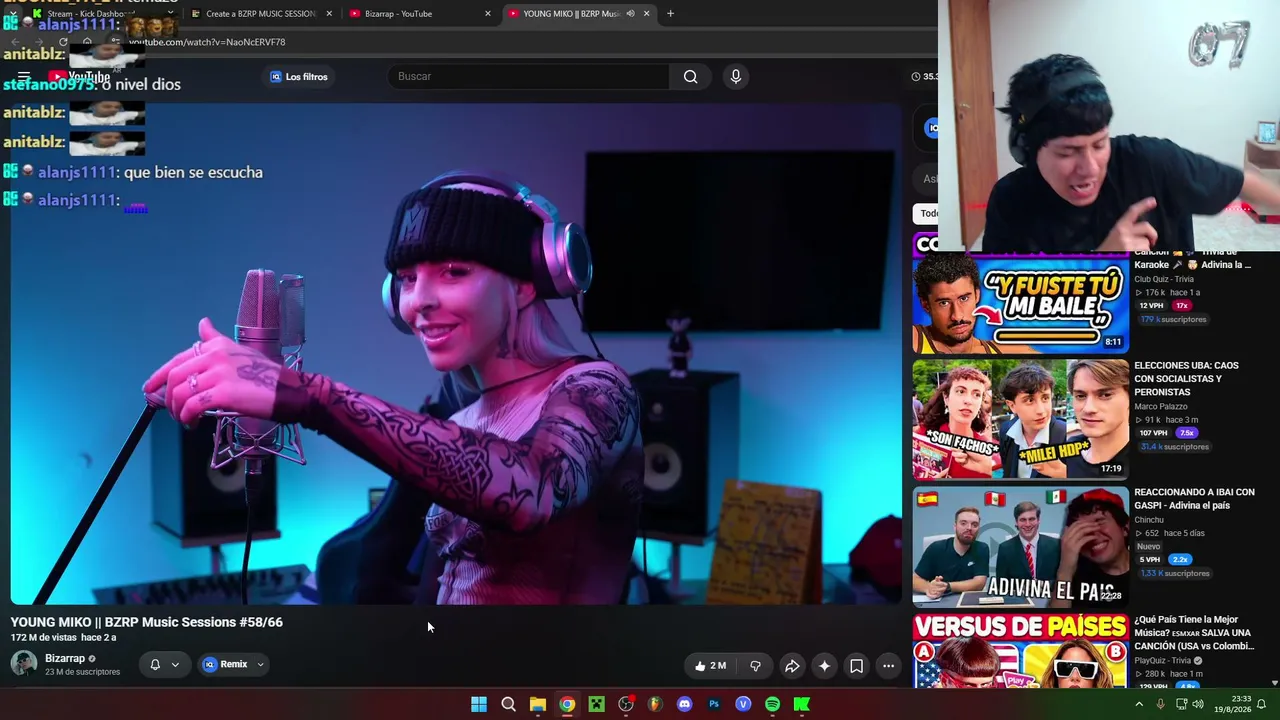Launch Minecraft from taskbar
The width and height of the screenshot is (1280, 720).
[x=596, y=705]
